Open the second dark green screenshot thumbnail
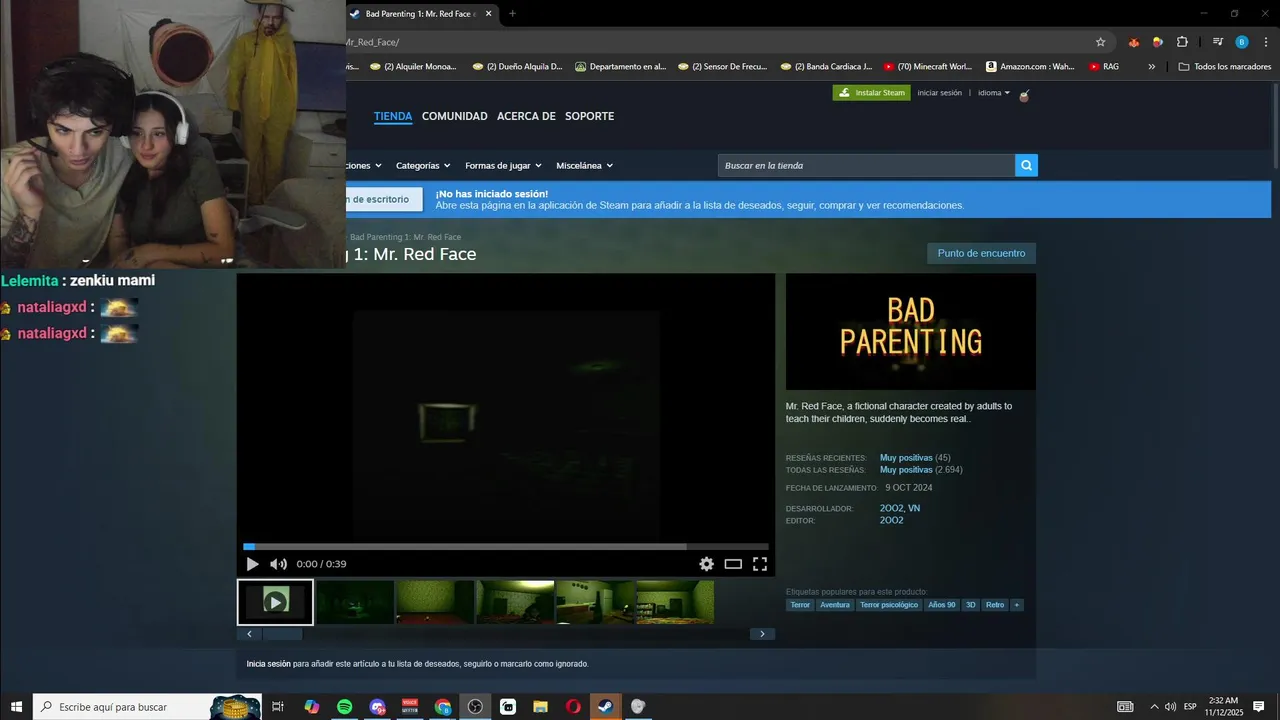 pyautogui.click(x=355, y=602)
